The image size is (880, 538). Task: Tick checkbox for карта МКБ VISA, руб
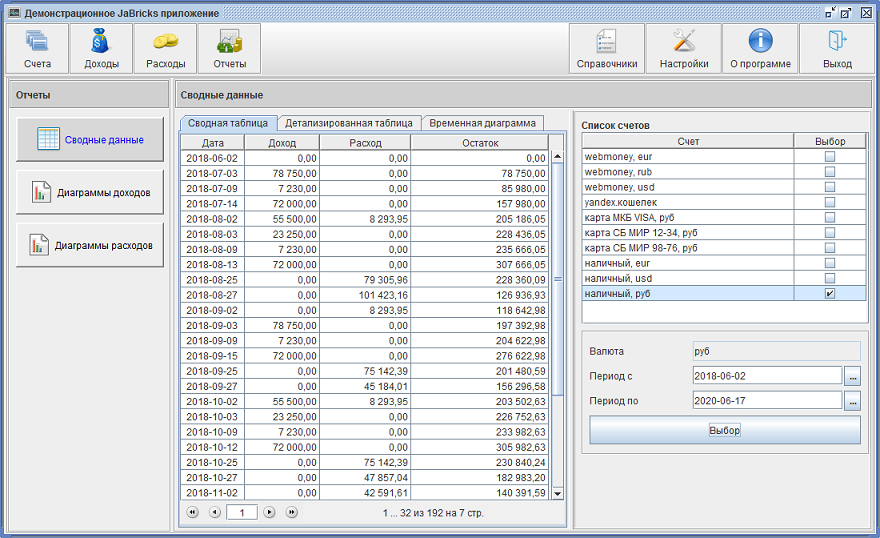[x=829, y=217]
